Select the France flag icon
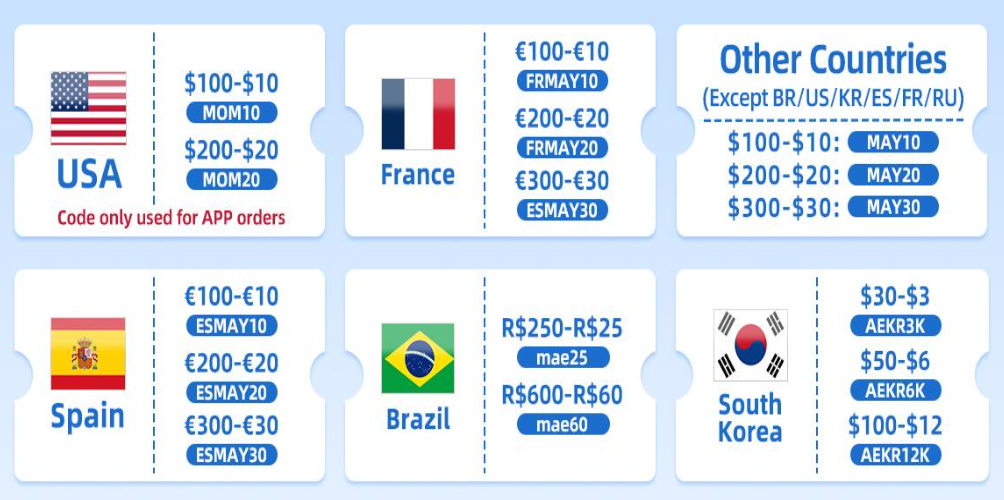The height and width of the screenshot is (500, 1004). pyautogui.click(x=418, y=114)
